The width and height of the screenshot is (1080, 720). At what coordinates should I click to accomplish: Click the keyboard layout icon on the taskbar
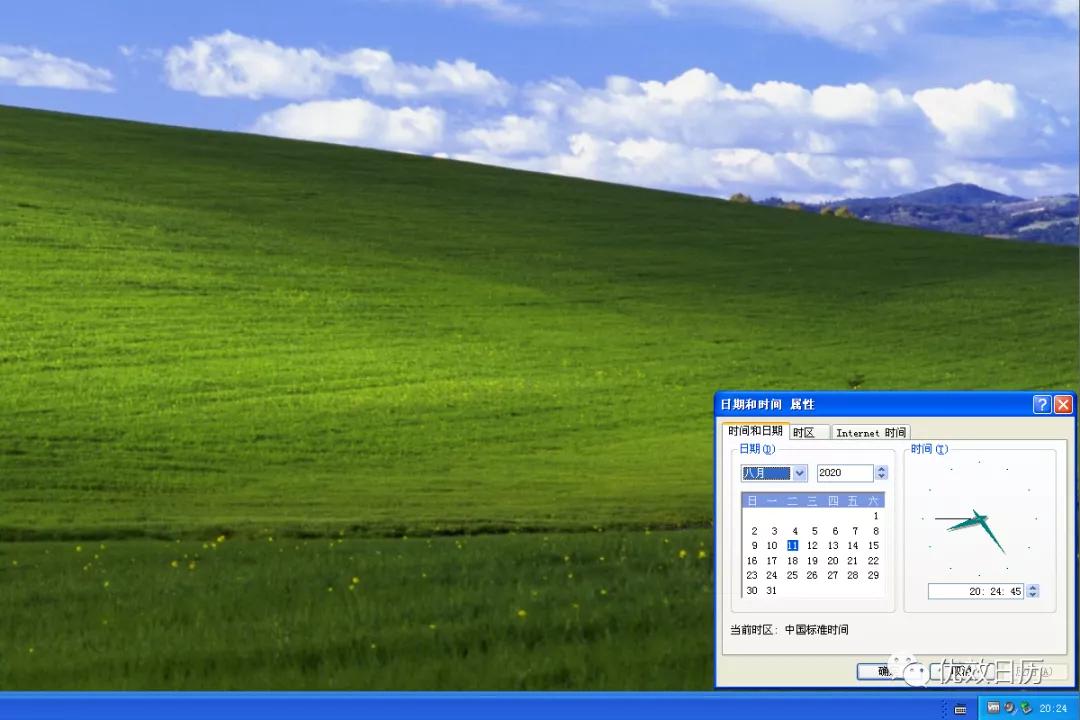962,706
